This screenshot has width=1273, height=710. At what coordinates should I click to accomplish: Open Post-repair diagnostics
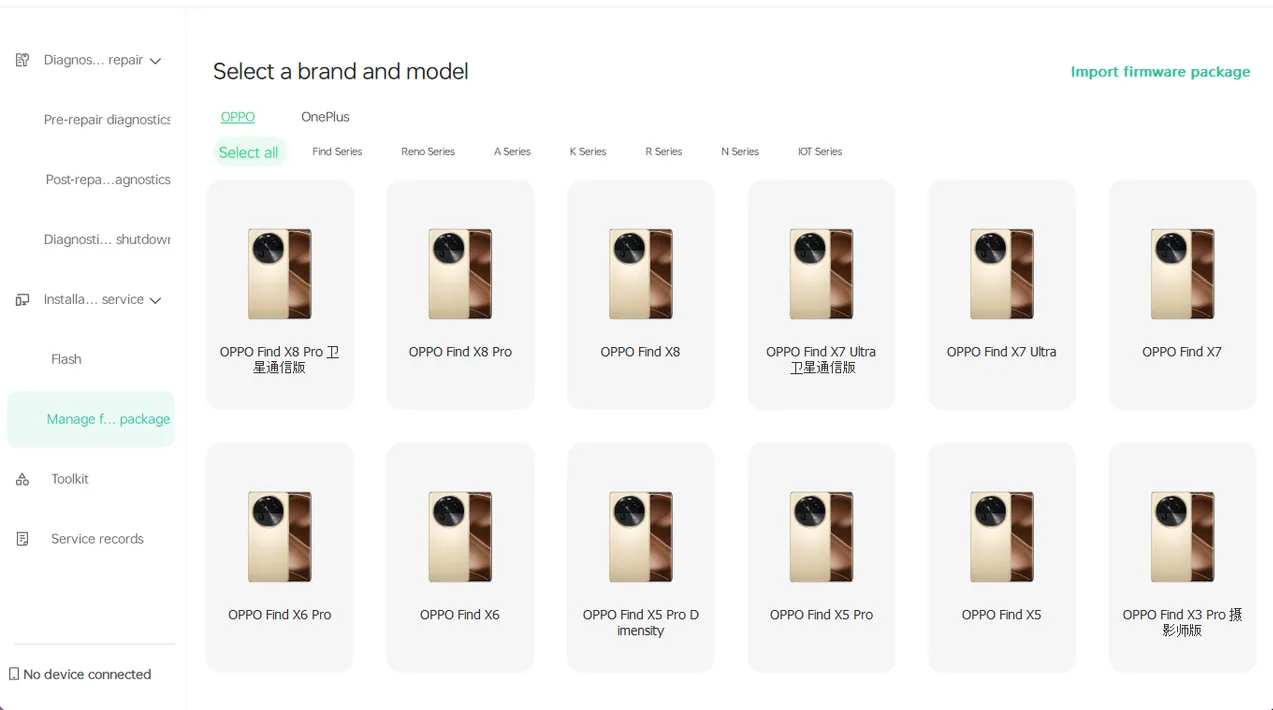coord(108,180)
